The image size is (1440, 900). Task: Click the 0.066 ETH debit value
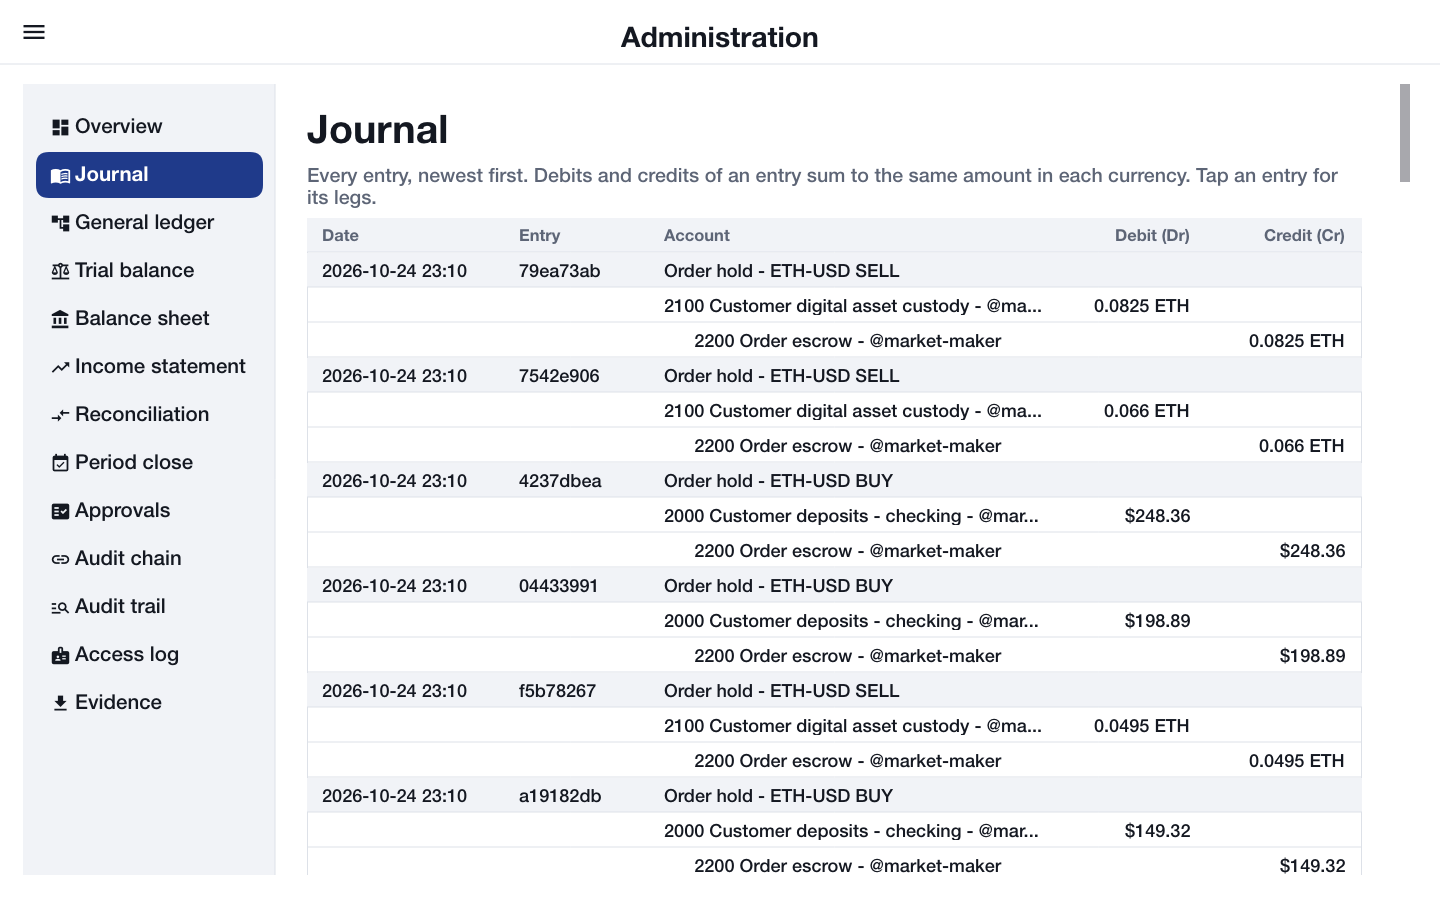(x=1146, y=411)
